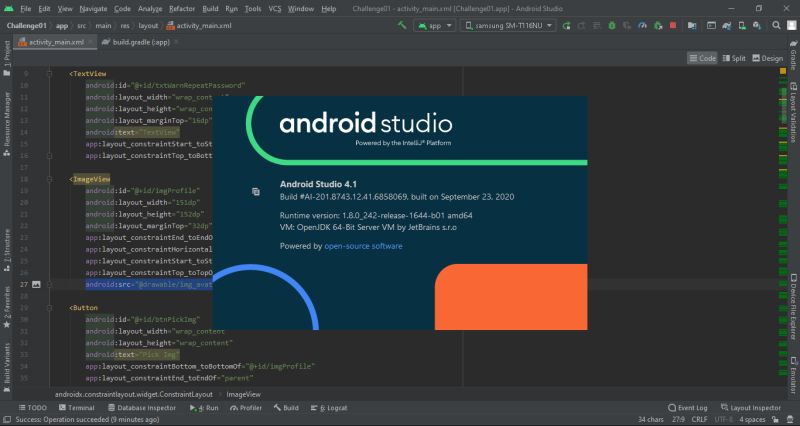Open the SDK Manager icon

click(x=757, y=26)
